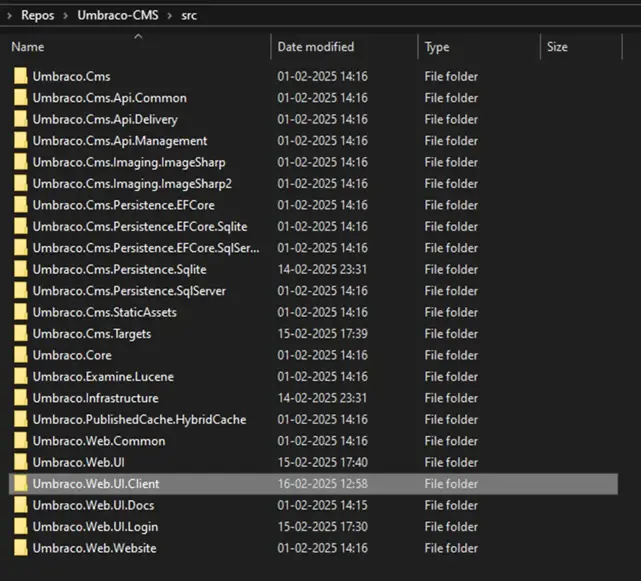This screenshot has width=641, height=581.
Task: Select the Umbraco.Web.UI.Login folder name
Action: pos(95,527)
